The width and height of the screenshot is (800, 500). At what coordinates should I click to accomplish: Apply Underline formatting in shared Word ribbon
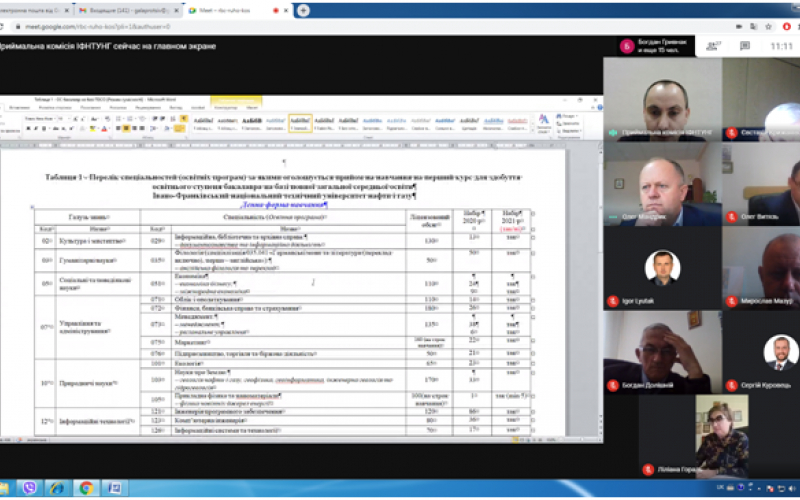point(43,129)
